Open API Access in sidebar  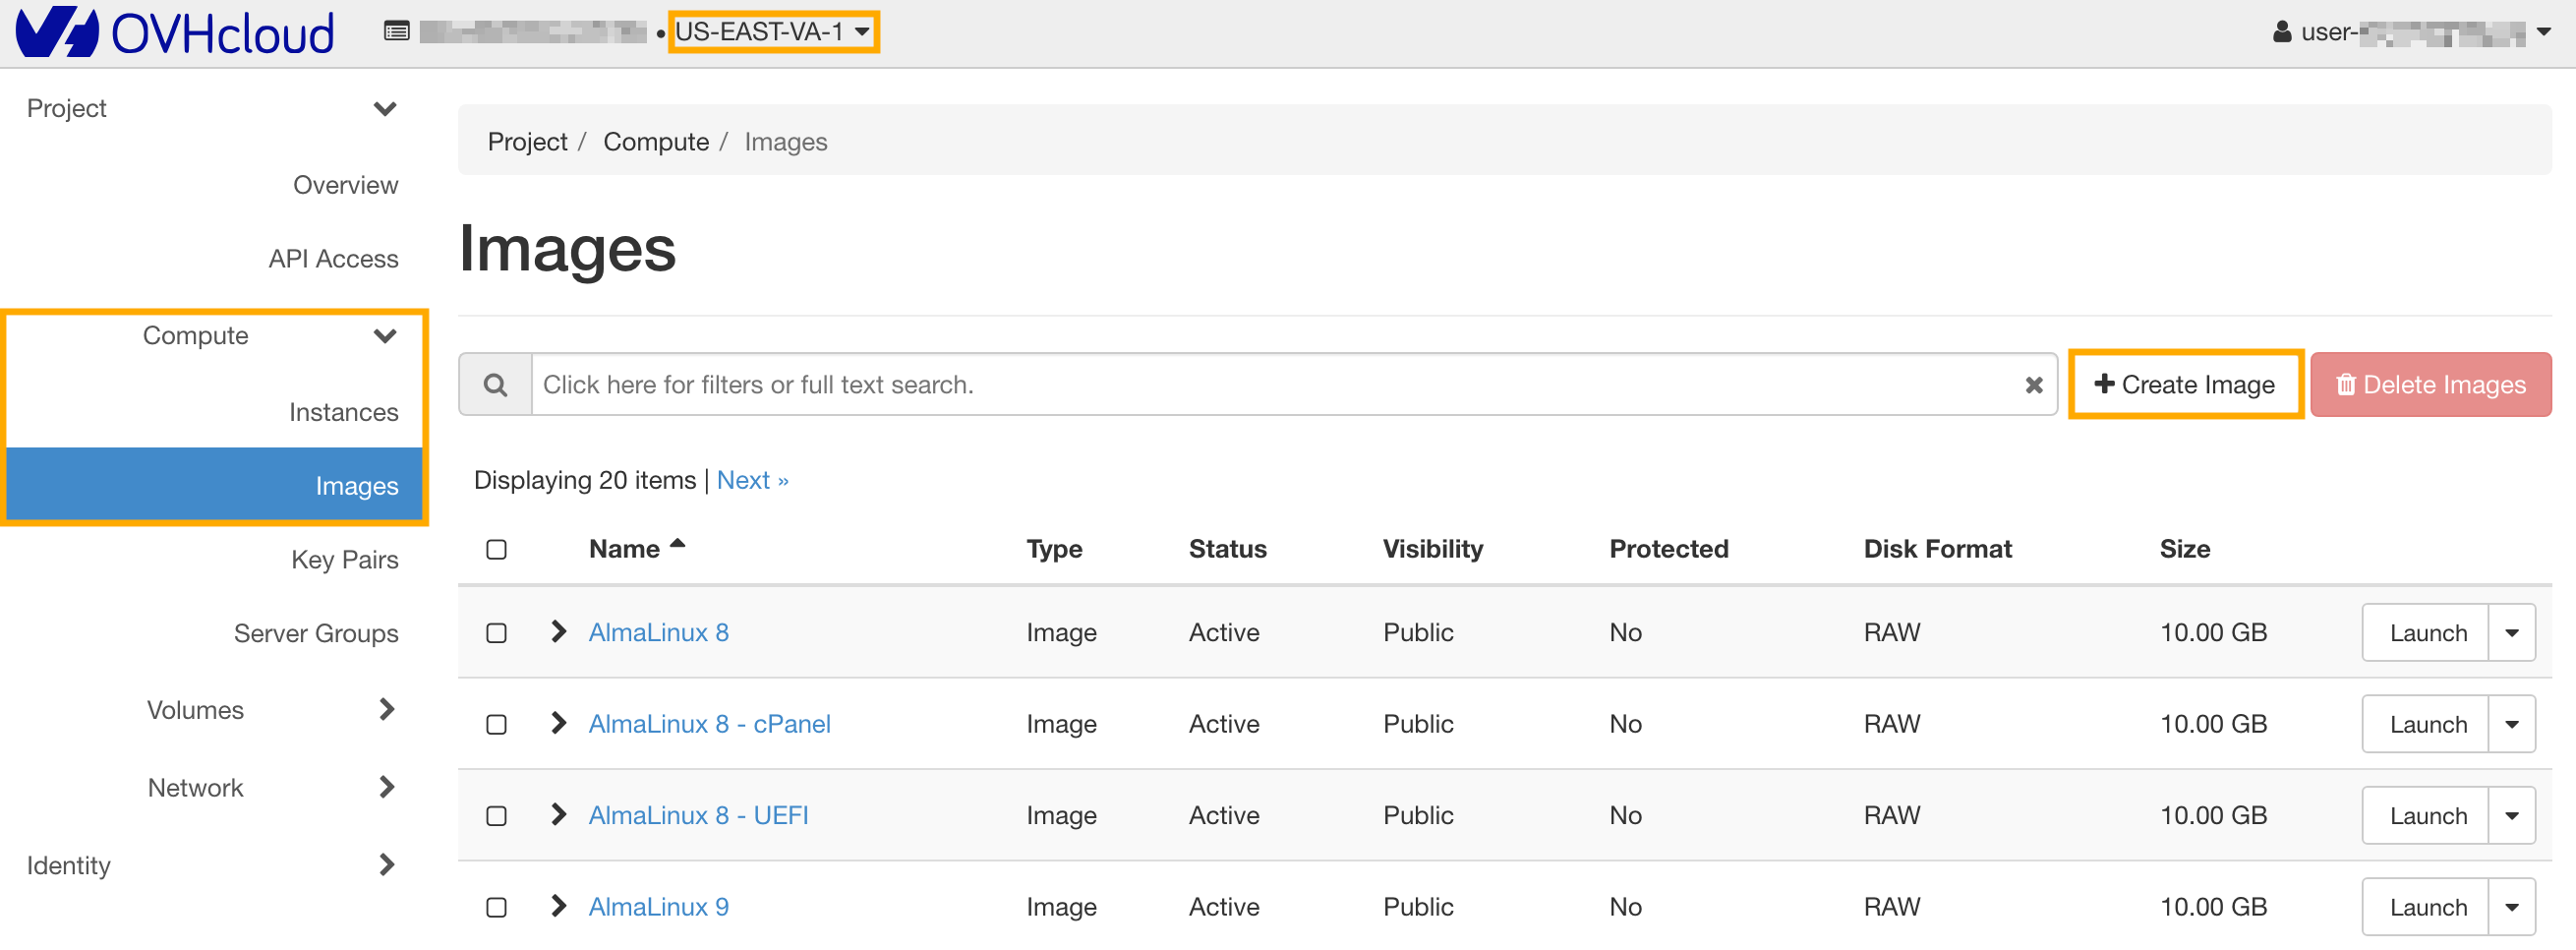[333, 259]
